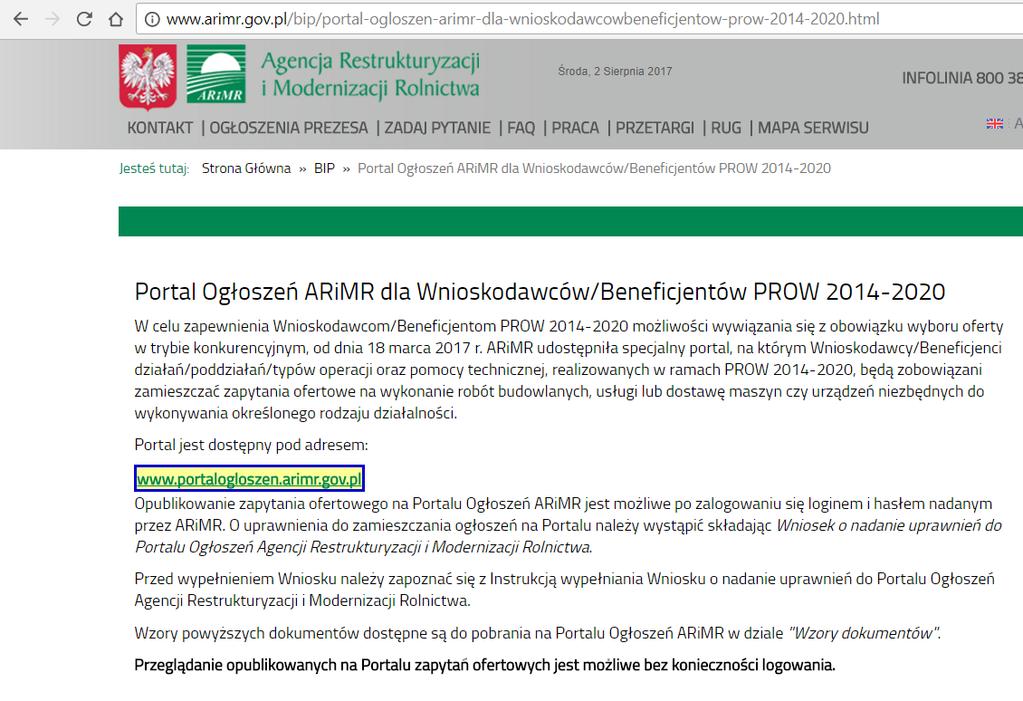Viewport: 1023px width, 701px height.
Task: Click 'Portal jest dostępny pod adresem:' text
Action: (251, 445)
